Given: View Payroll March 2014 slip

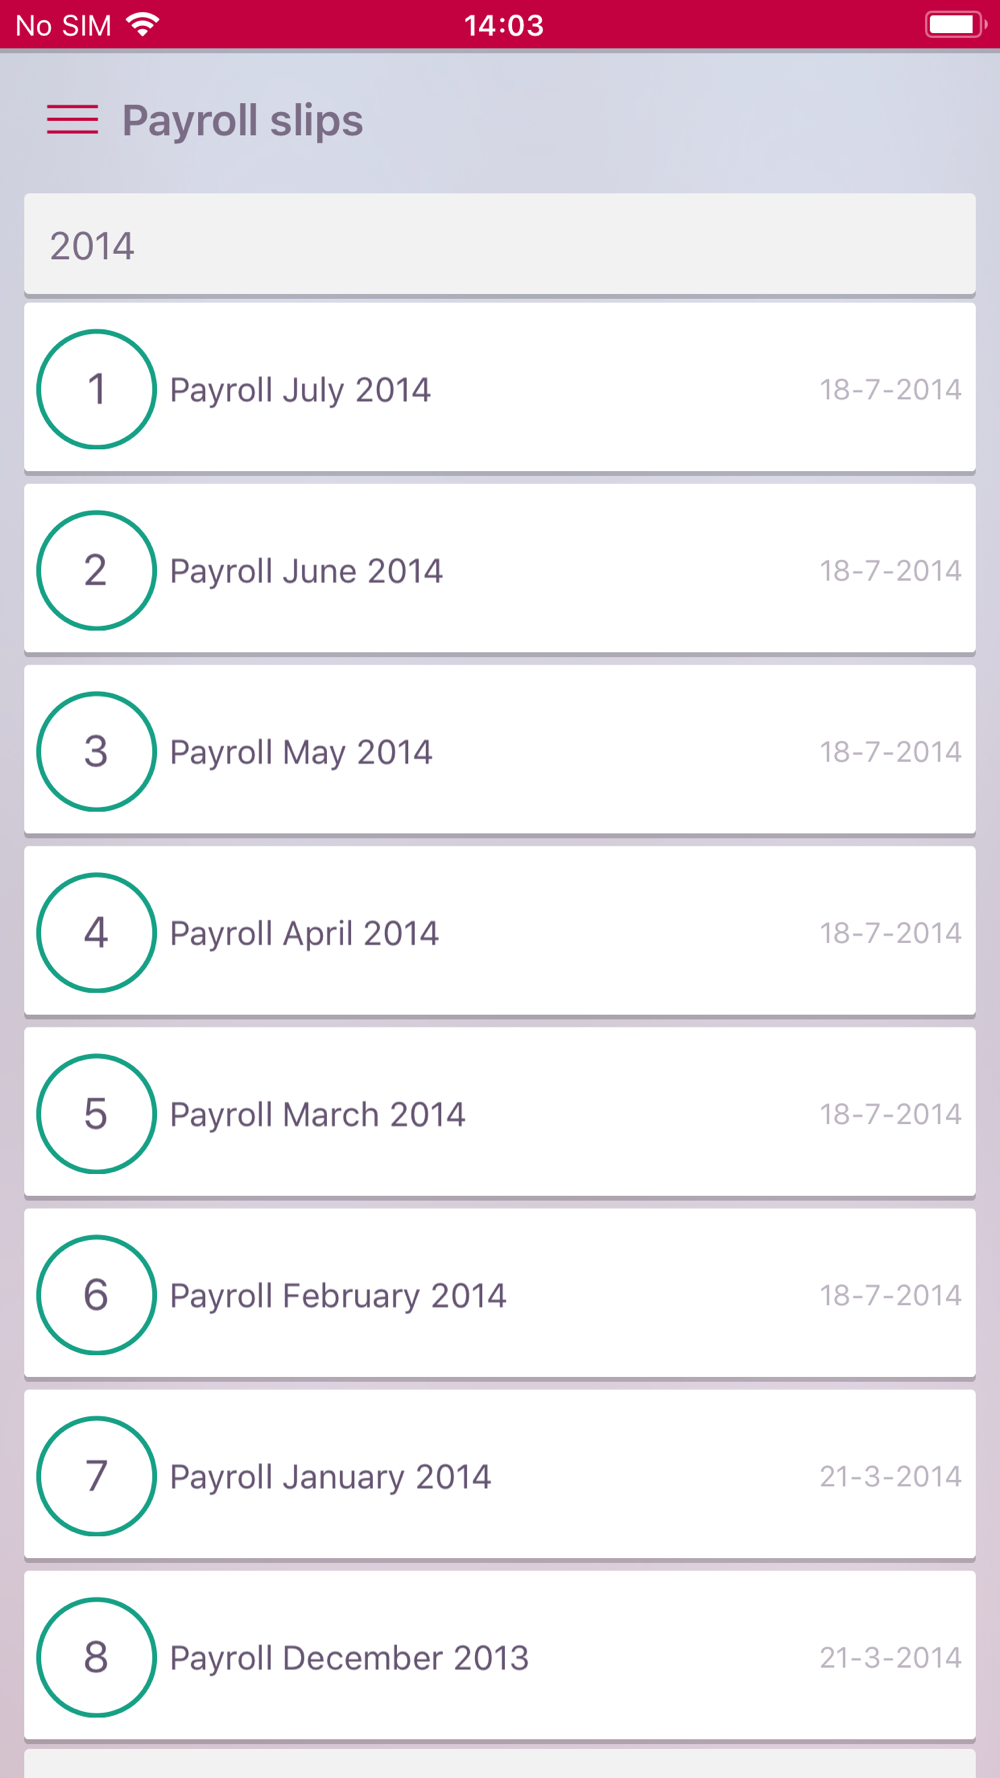Looking at the screenshot, I should point(317,1113).
